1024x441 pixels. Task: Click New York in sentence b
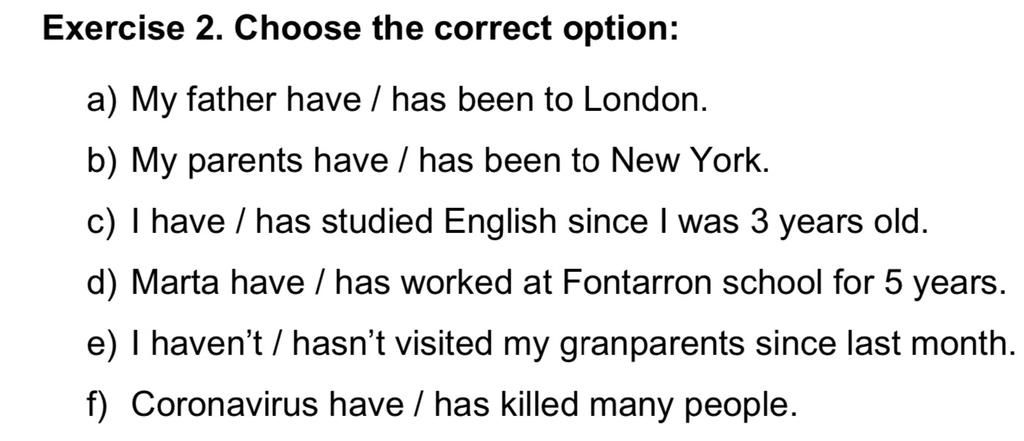click(690, 161)
